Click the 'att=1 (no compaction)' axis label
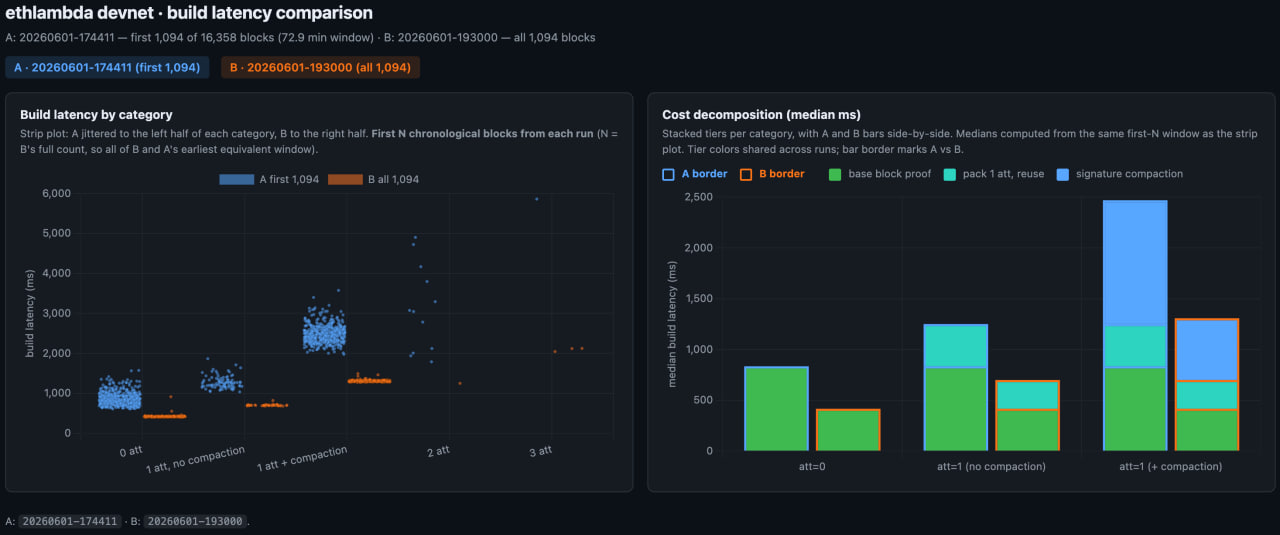Viewport: 1280px width, 535px height. point(991,466)
